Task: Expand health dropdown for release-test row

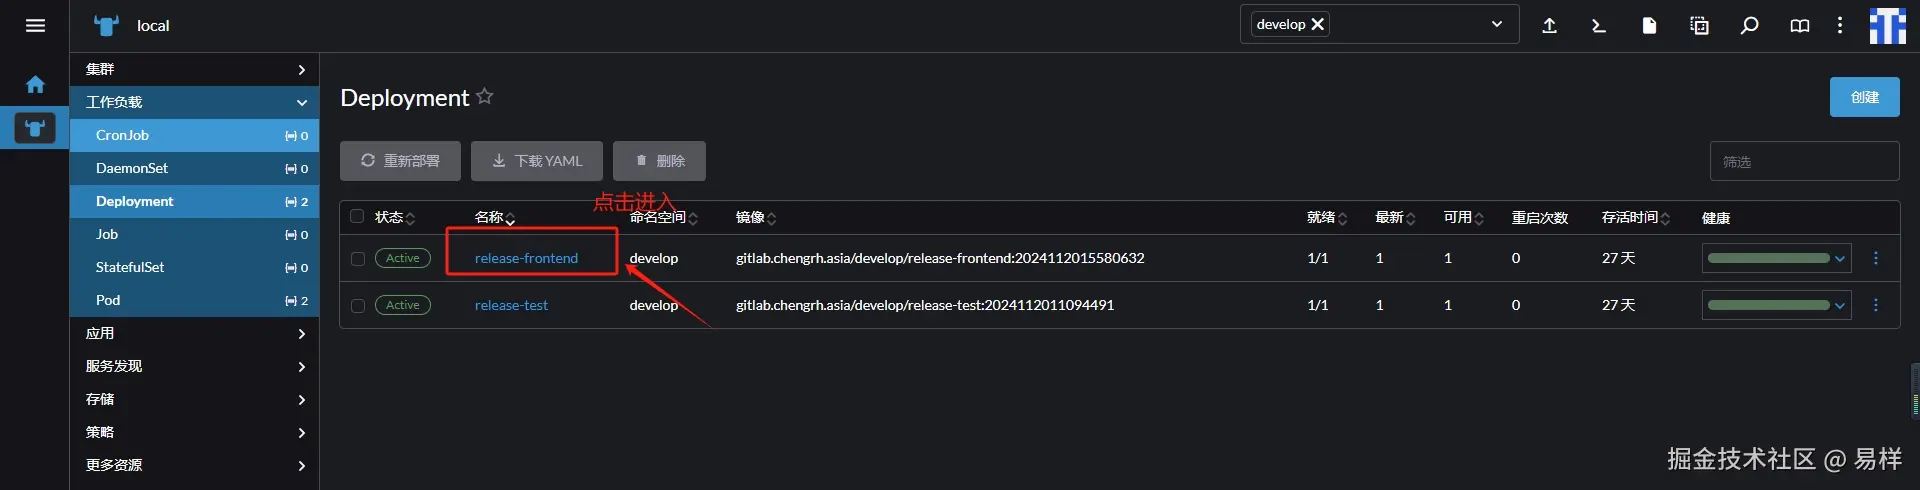Action: 1777,305
